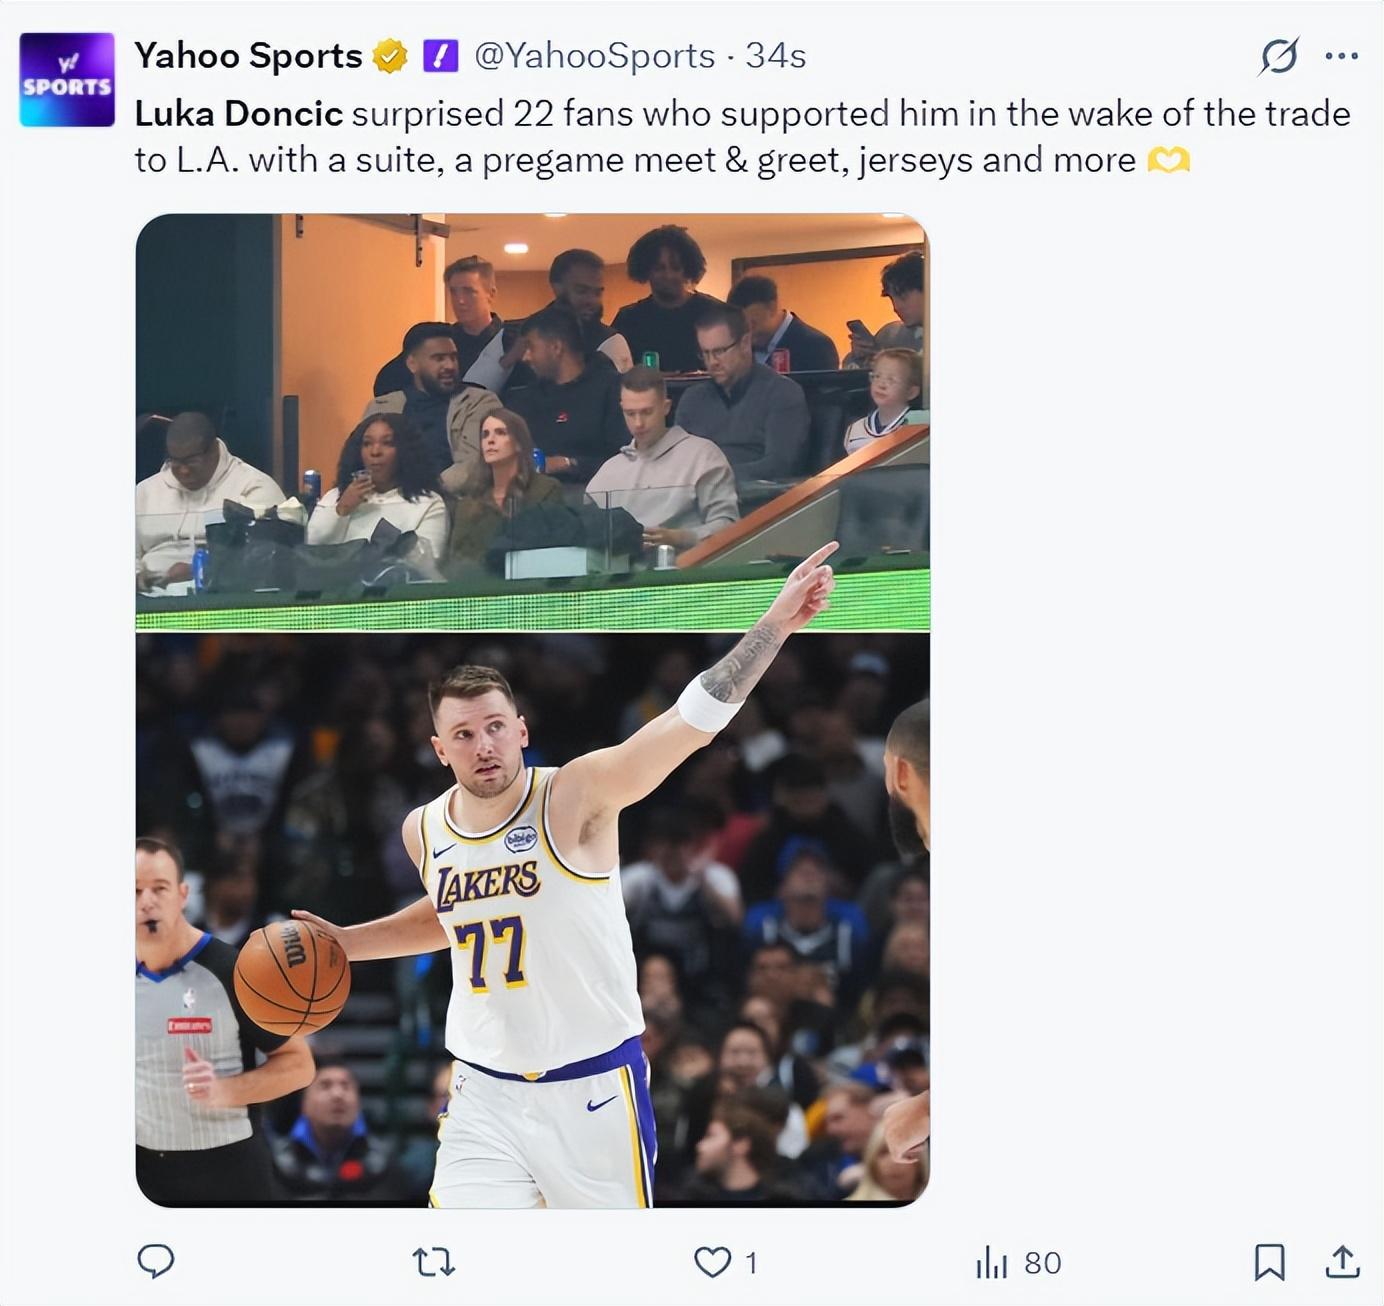Open Grok actions with the slashed-circle icon

1279,56
